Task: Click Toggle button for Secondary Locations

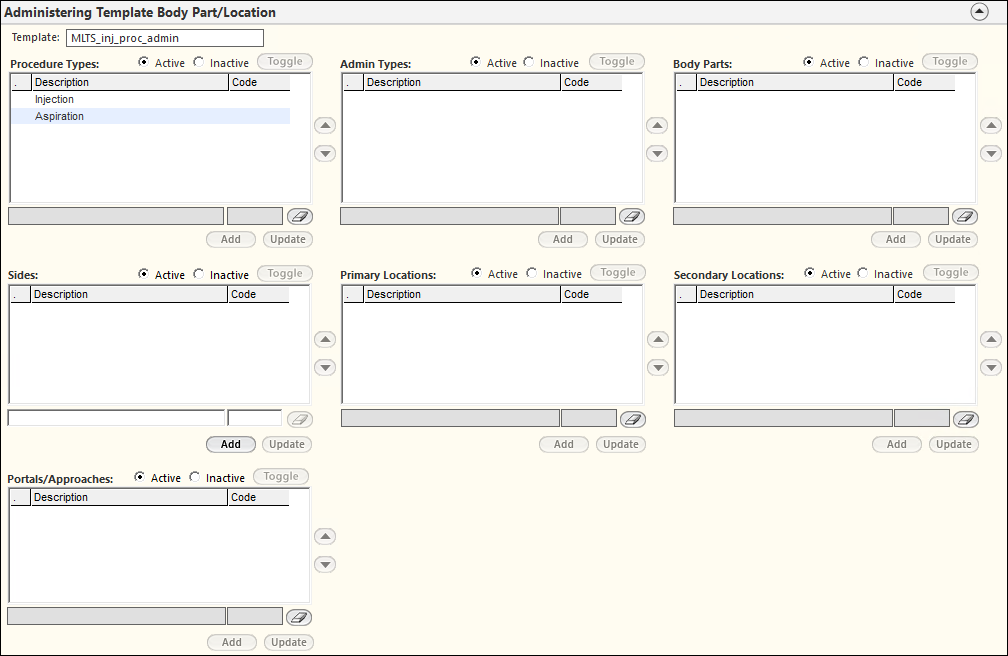Action: coord(951,273)
